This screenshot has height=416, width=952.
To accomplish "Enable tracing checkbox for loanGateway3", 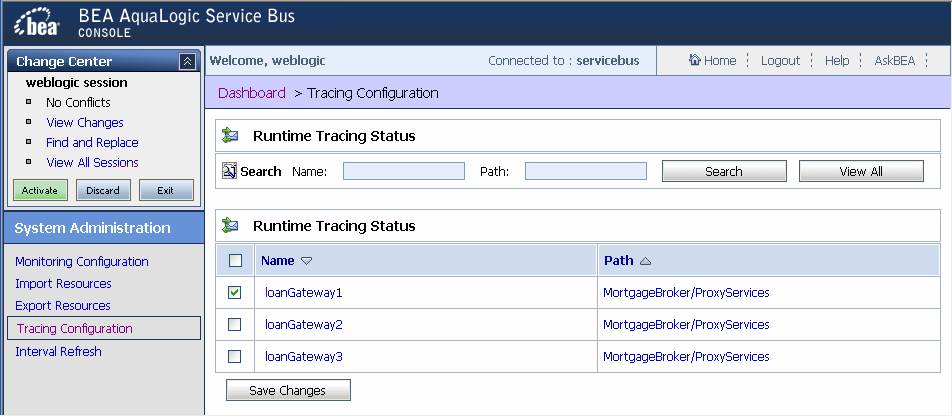I will click(x=234, y=356).
